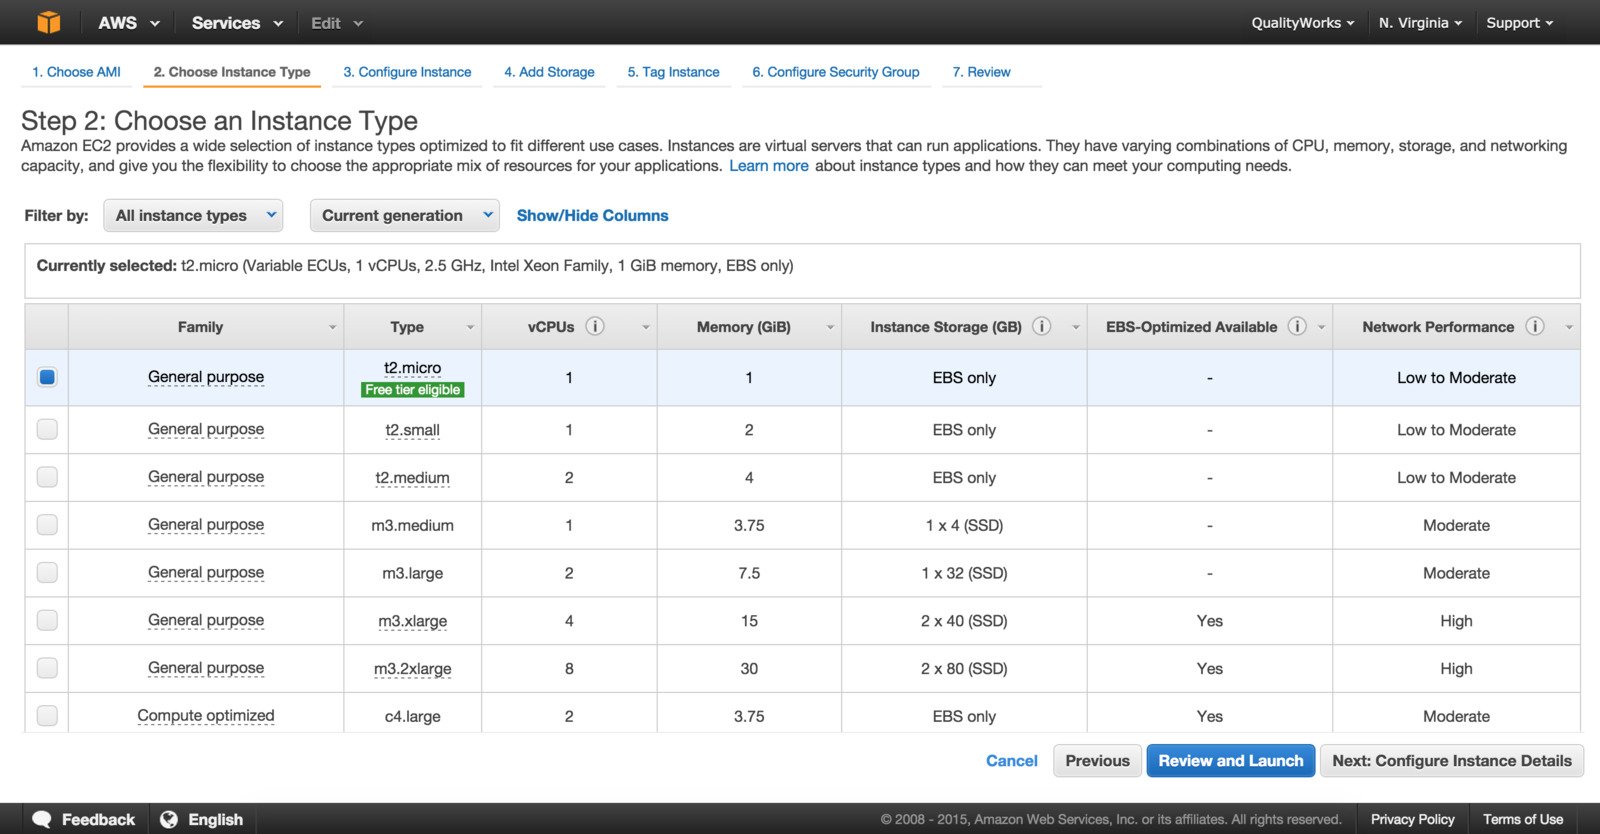Viewport: 1600px width, 834px height.
Task: Select the c4.large instance checkbox
Action: 47,716
